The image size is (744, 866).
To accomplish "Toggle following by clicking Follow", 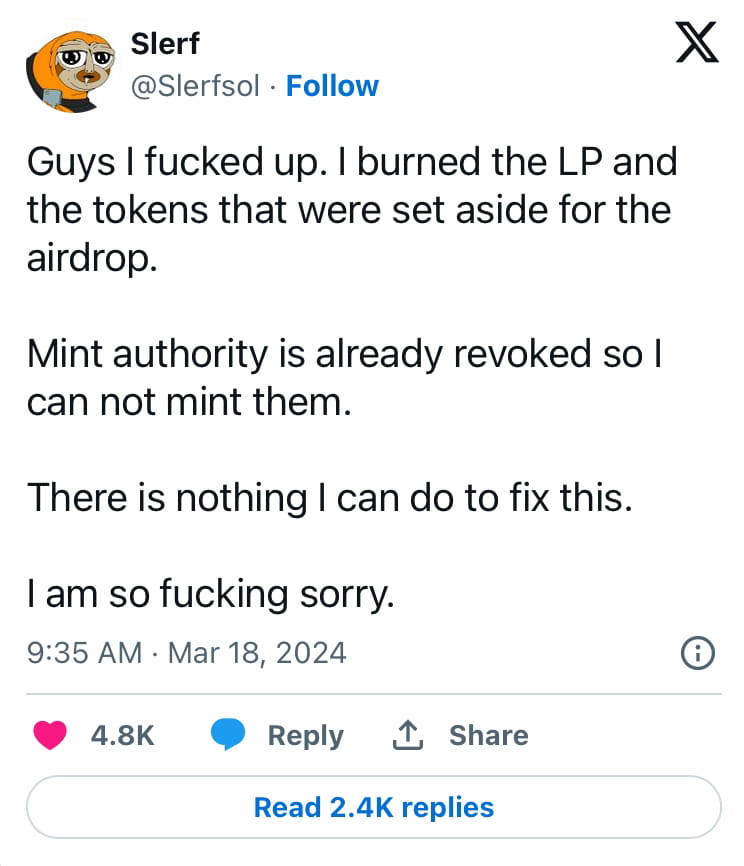I will 333,86.
